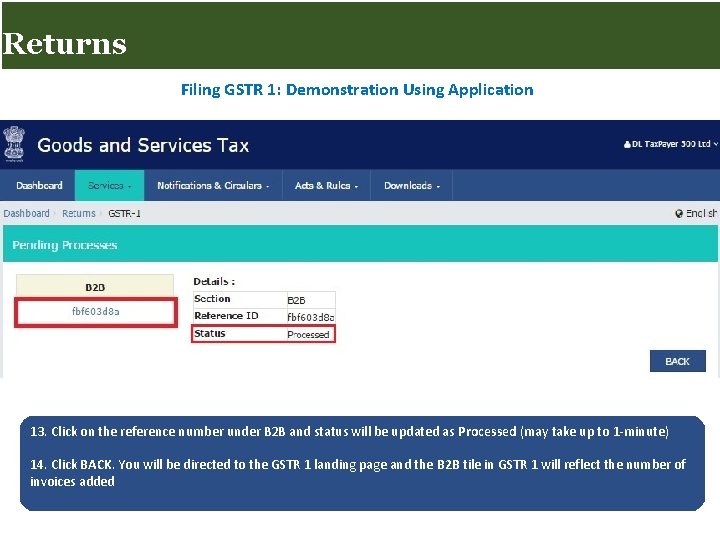This screenshot has width=720, height=540.
Task: Click the Reference ID row label
Action: pos(226,316)
